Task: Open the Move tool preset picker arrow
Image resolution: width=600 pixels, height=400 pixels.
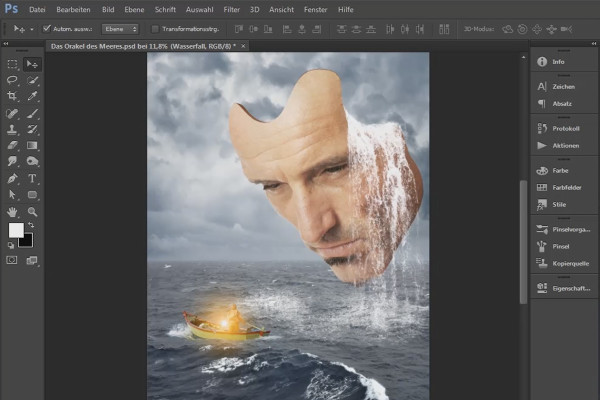Action: (32, 29)
